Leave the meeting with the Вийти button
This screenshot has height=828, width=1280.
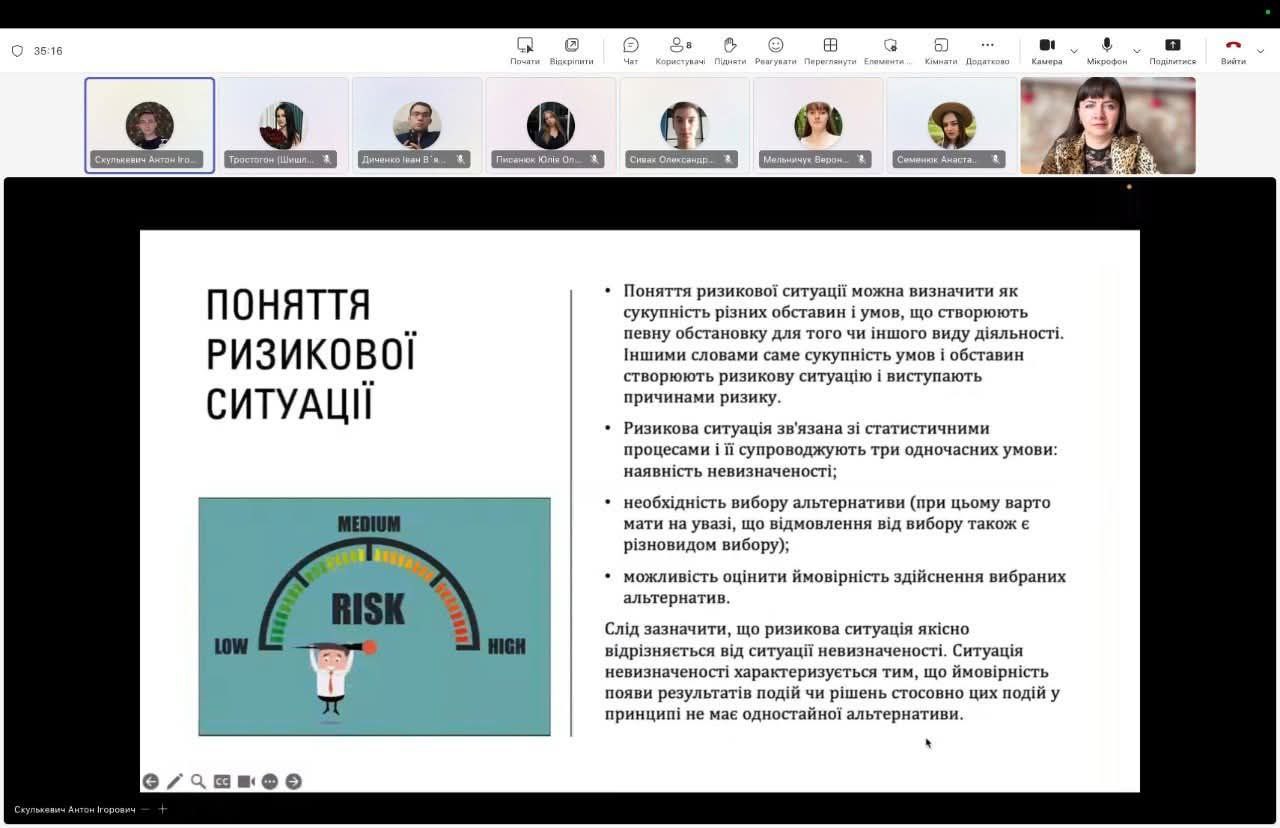[1233, 50]
